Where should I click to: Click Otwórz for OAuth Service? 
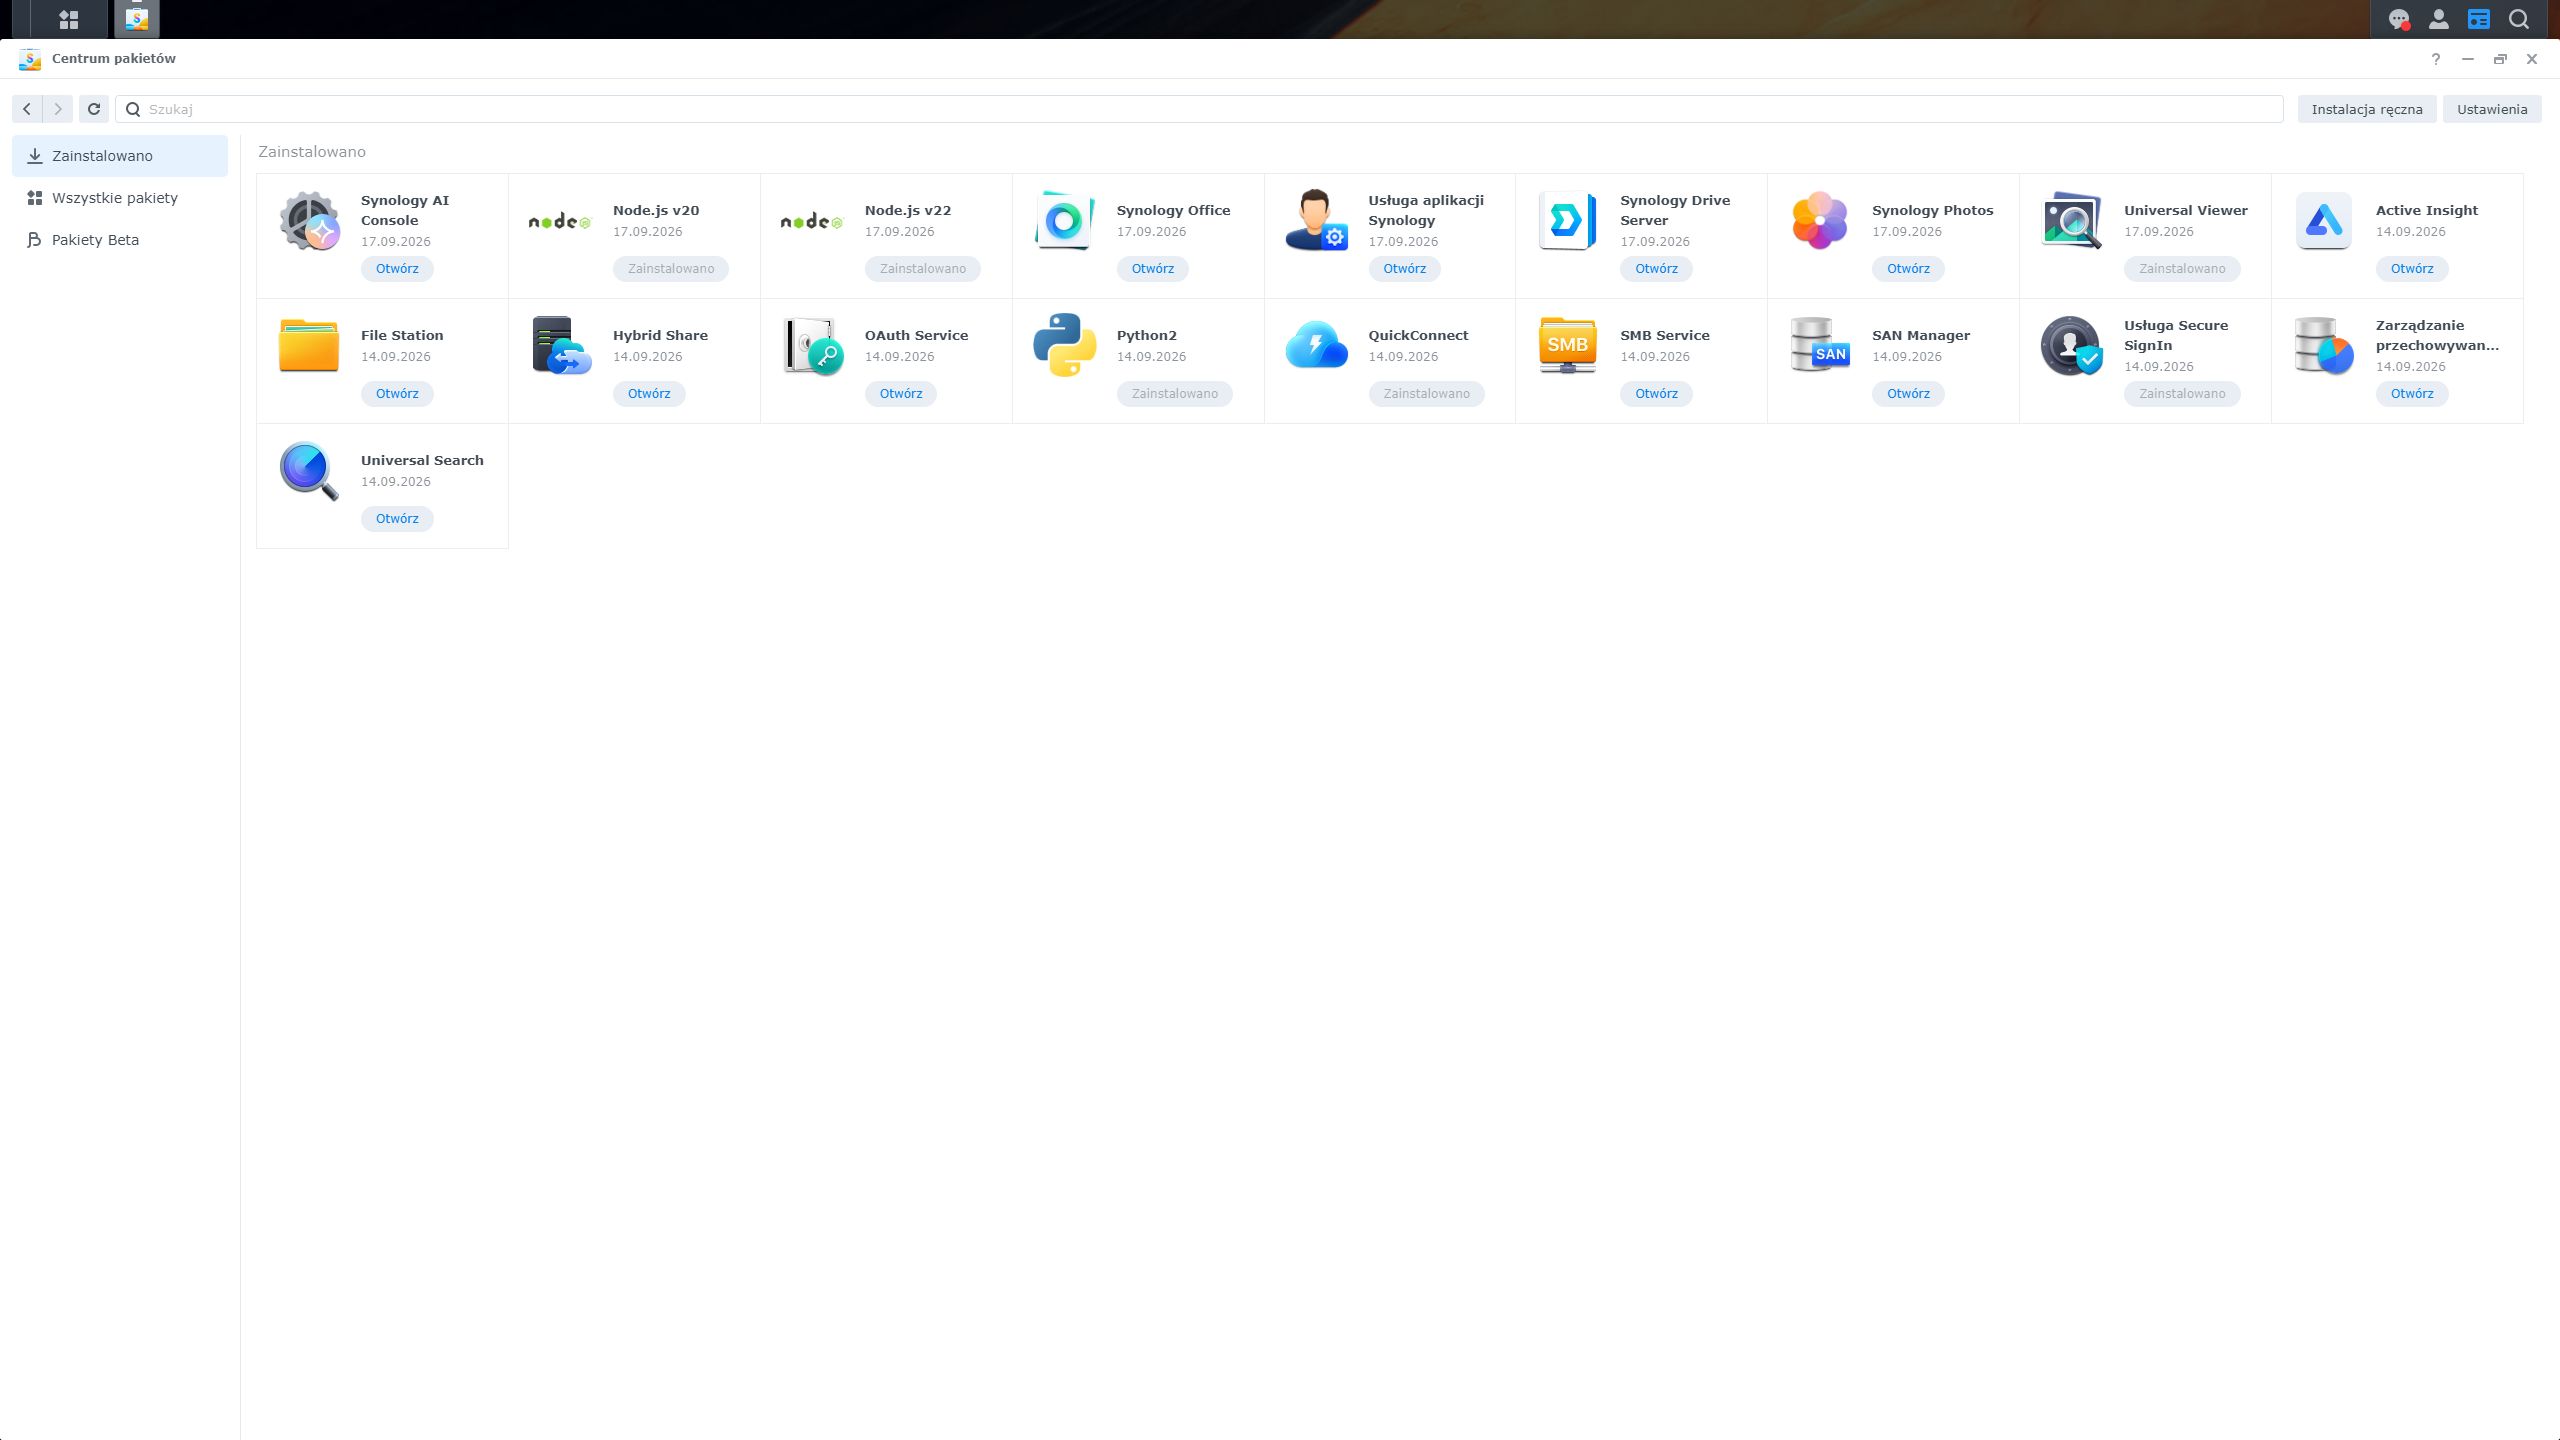point(901,394)
